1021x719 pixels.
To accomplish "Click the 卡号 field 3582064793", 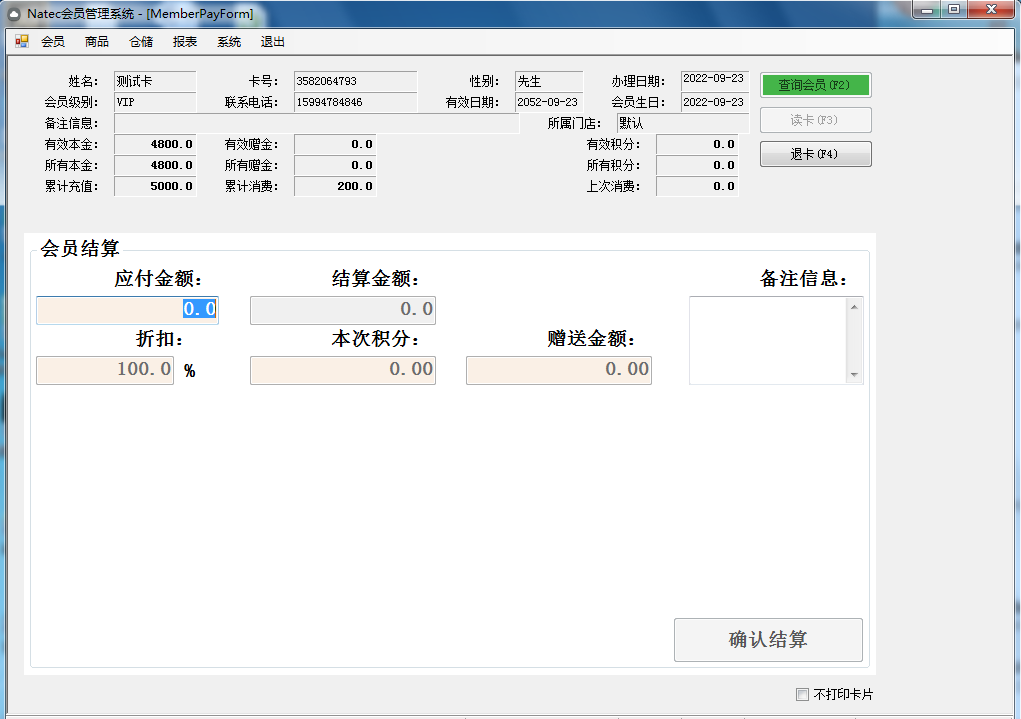I will click(356, 81).
